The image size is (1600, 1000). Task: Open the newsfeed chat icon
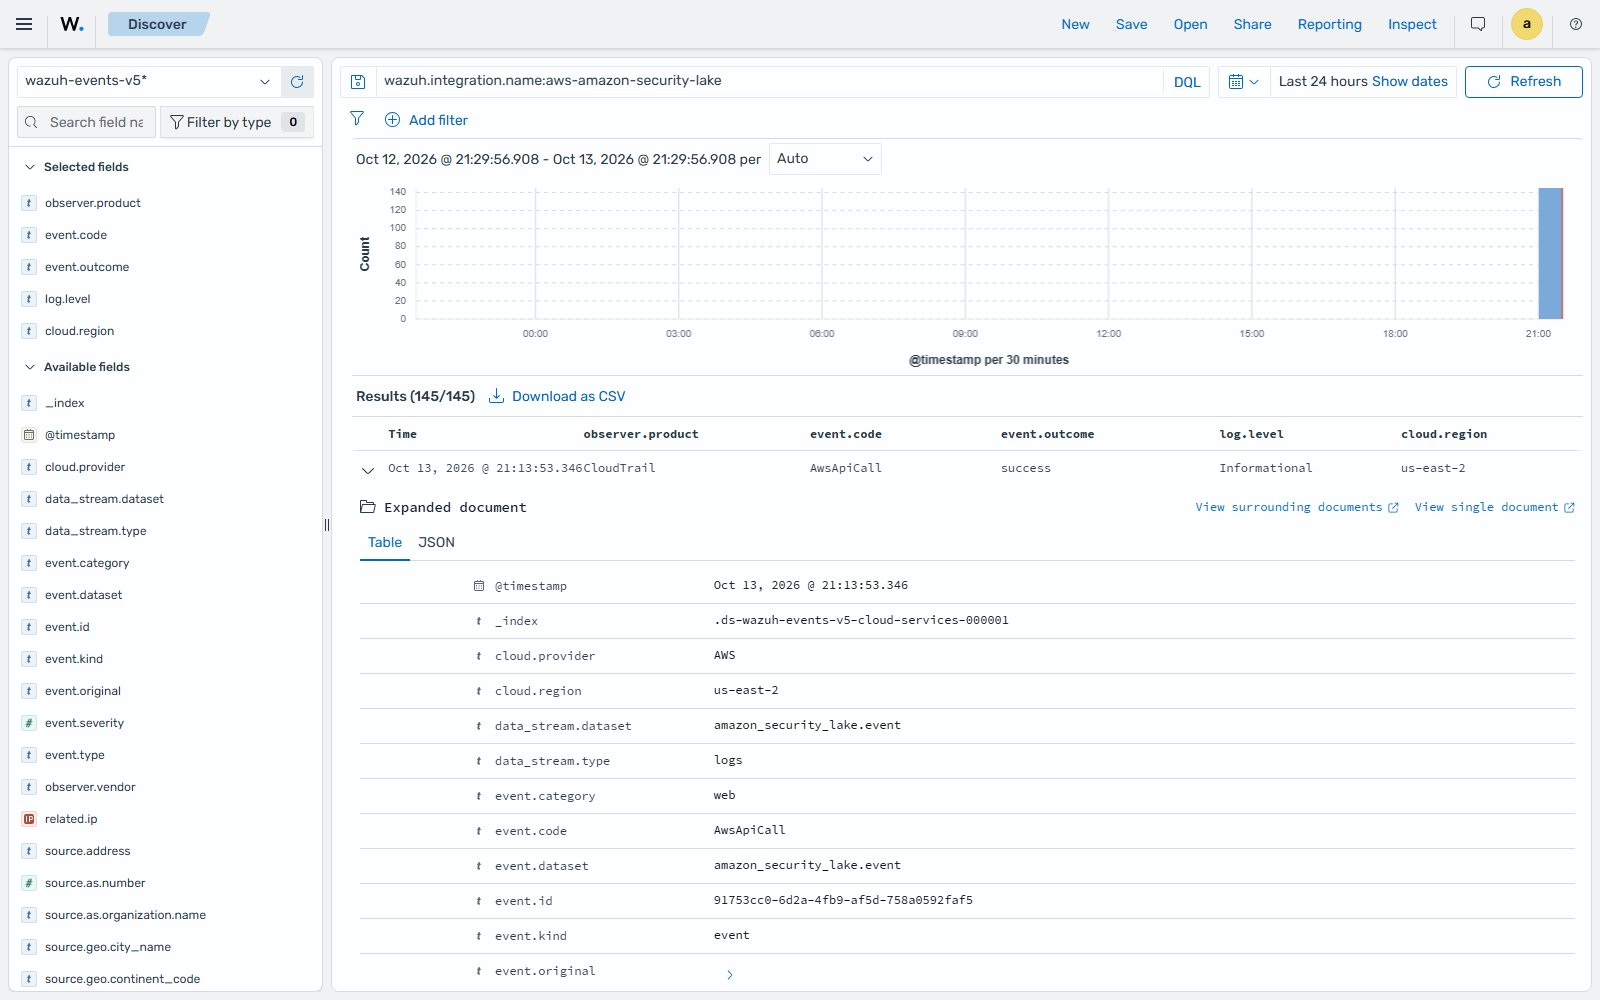[1478, 24]
